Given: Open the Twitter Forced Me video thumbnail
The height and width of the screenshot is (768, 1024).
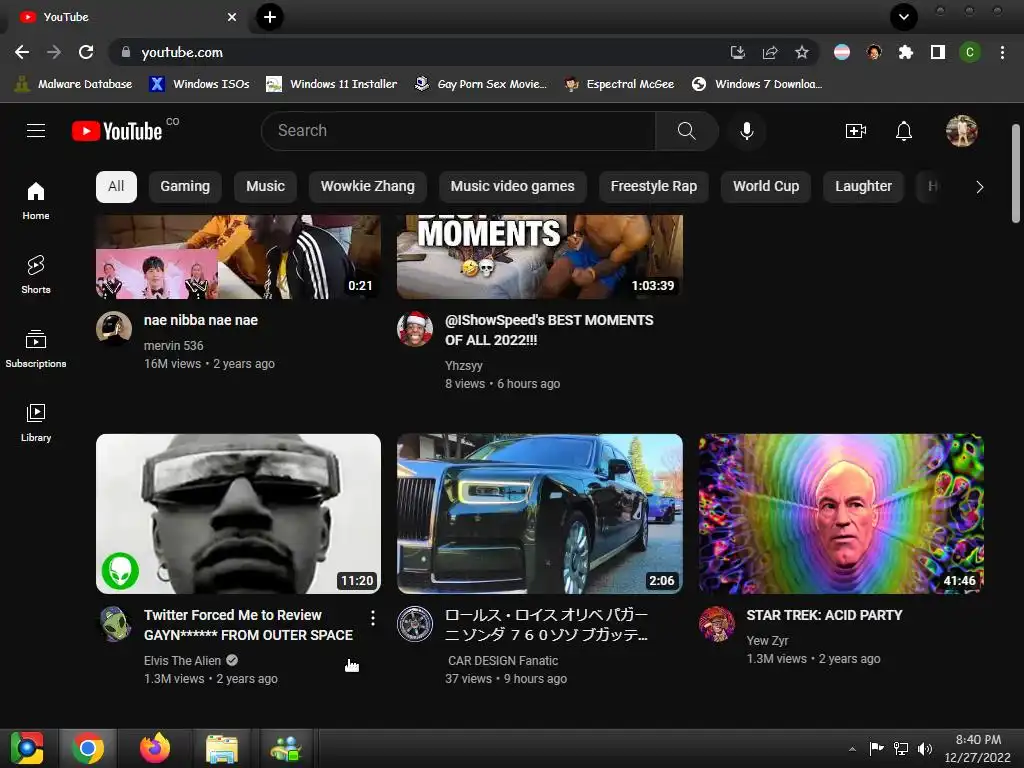Looking at the screenshot, I should (x=238, y=514).
